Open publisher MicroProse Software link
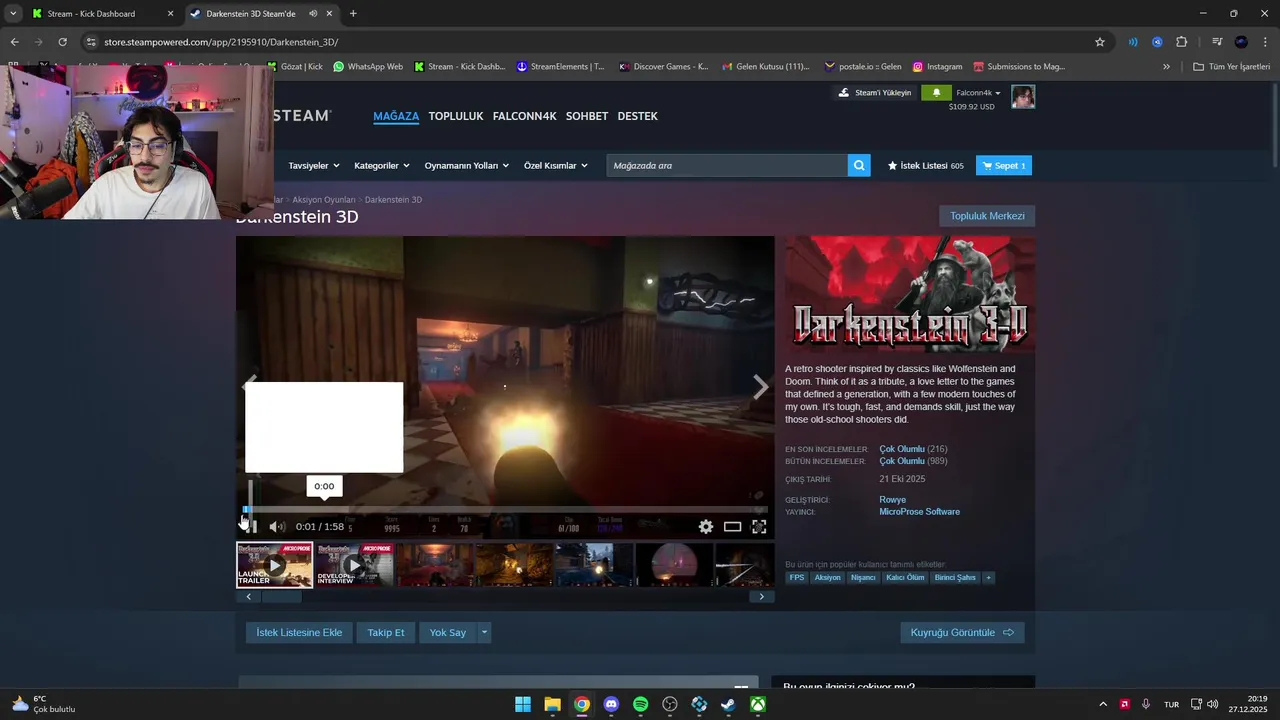Image resolution: width=1280 pixels, height=720 pixels. (919, 512)
